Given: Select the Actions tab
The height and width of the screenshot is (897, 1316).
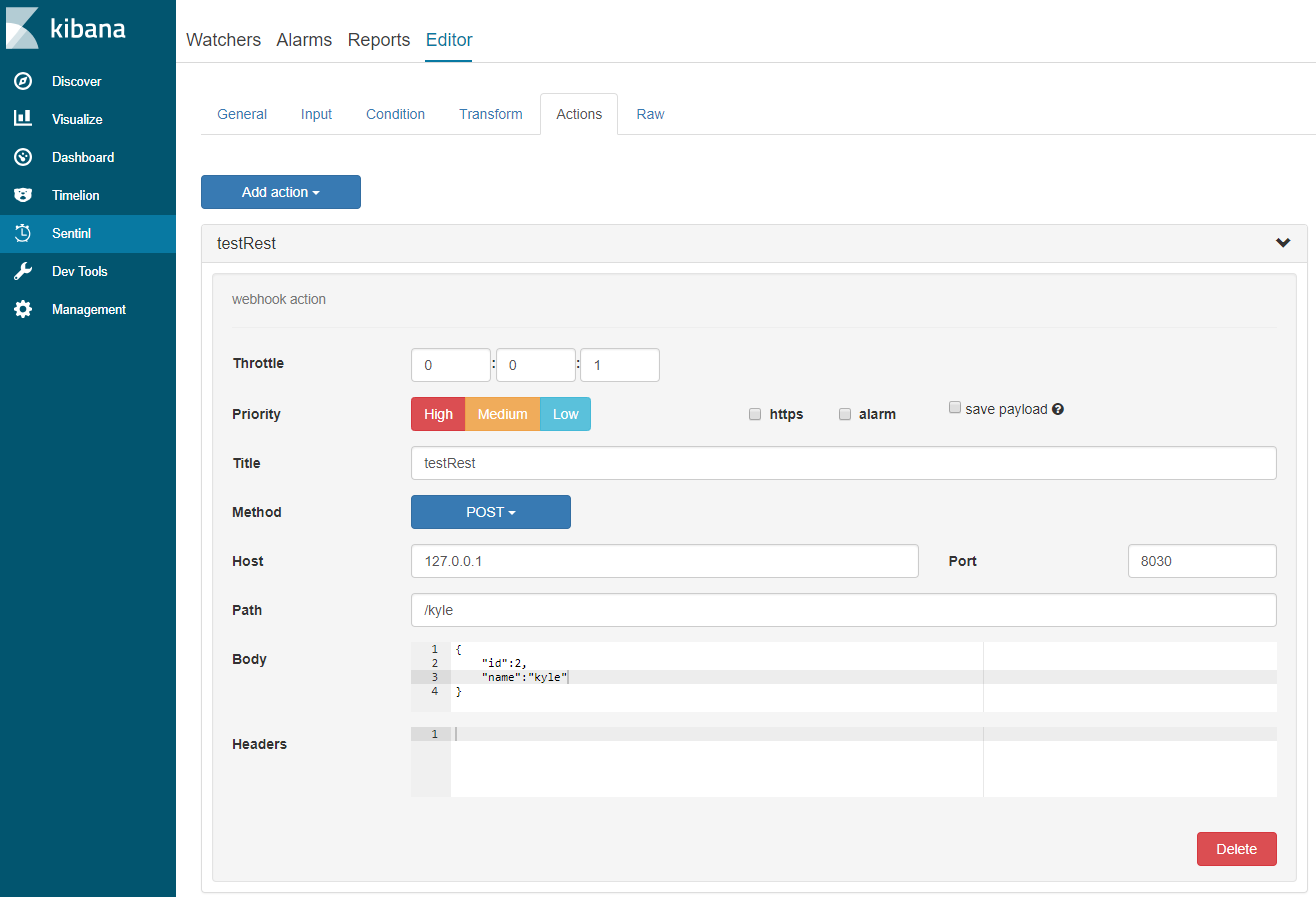Looking at the screenshot, I should point(579,114).
